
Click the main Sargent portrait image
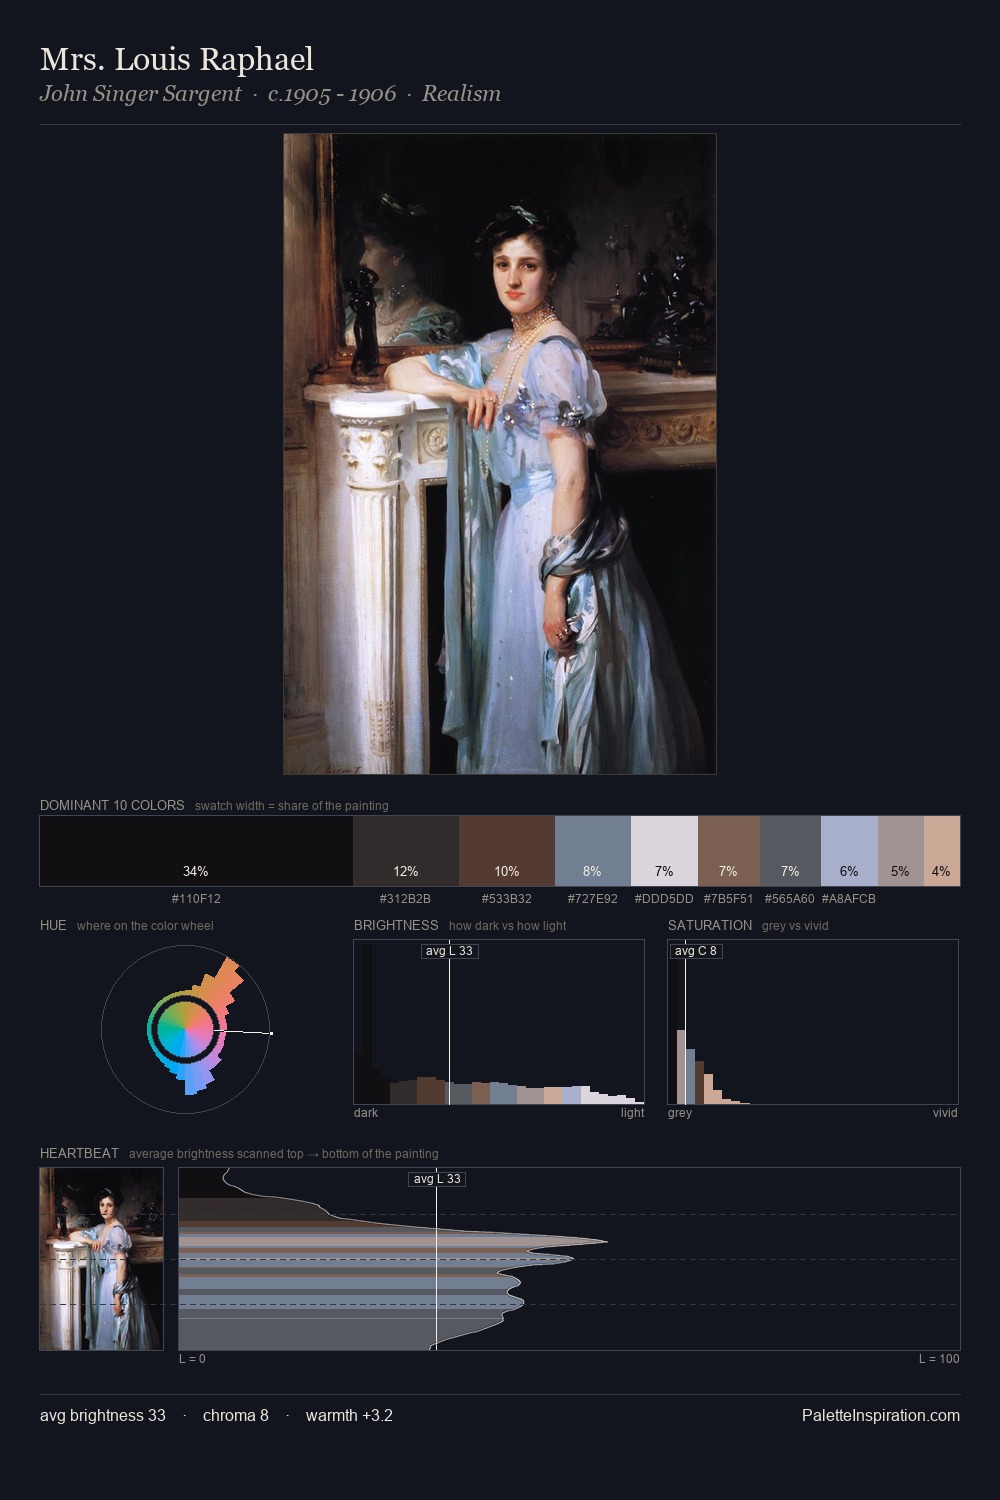pyautogui.click(x=500, y=454)
